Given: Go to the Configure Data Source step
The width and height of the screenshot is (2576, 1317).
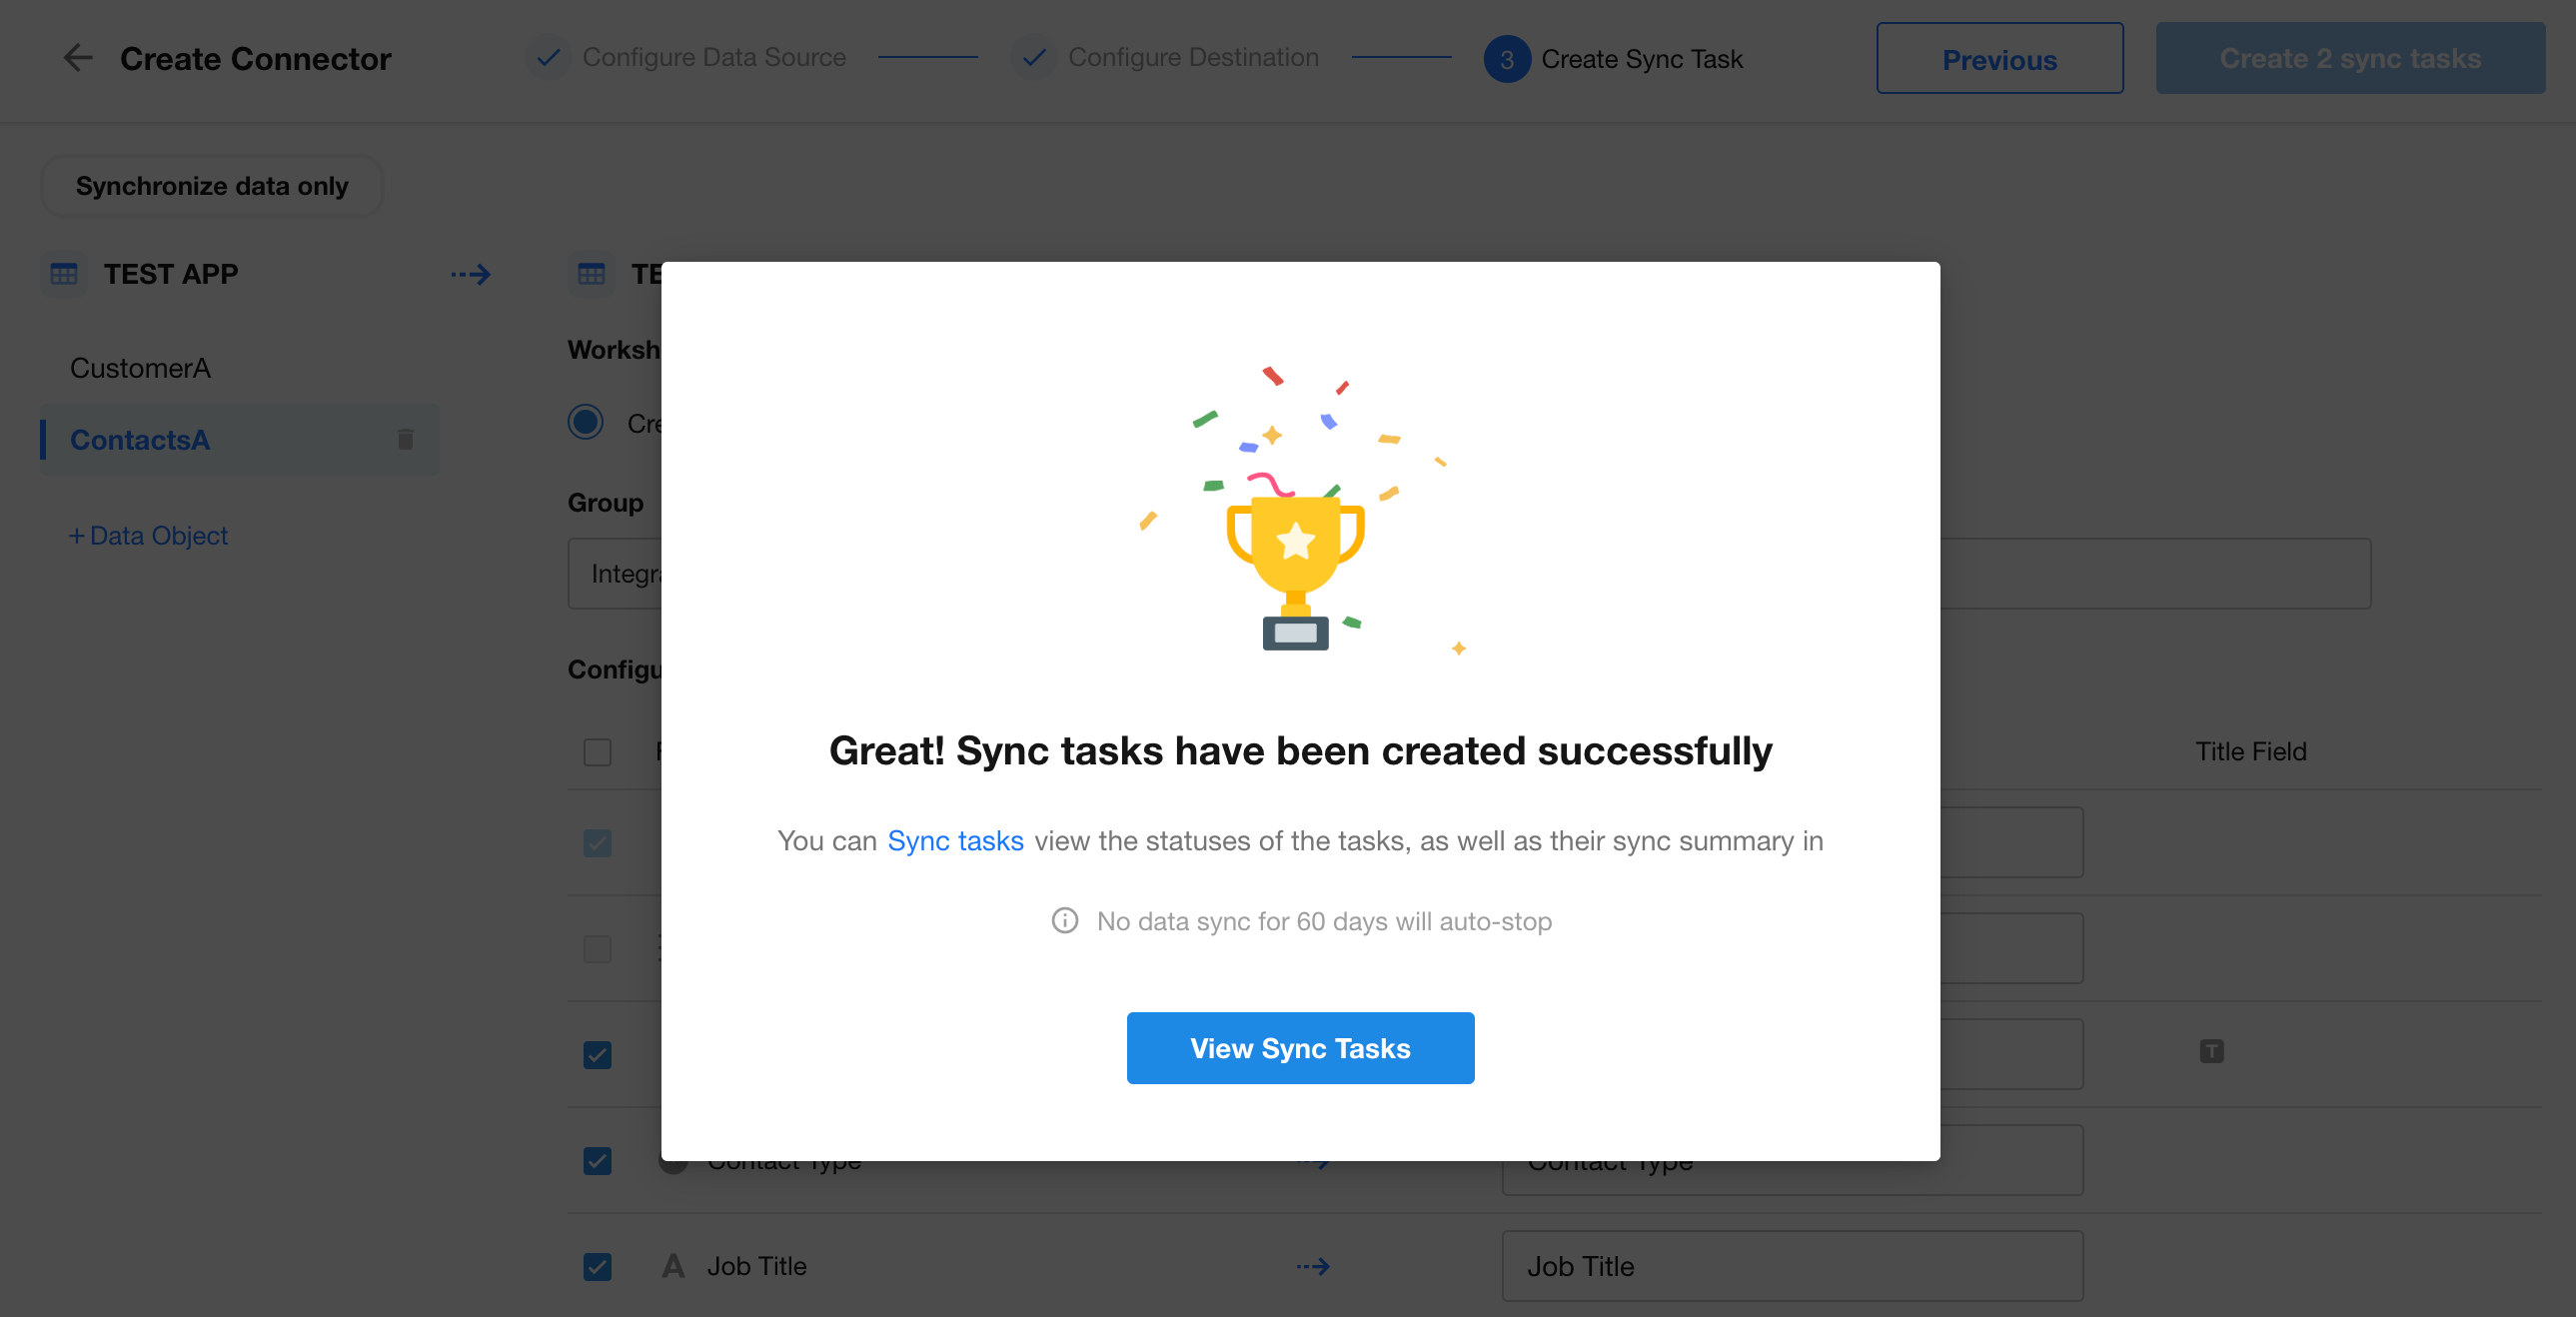Looking at the screenshot, I should tap(713, 58).
